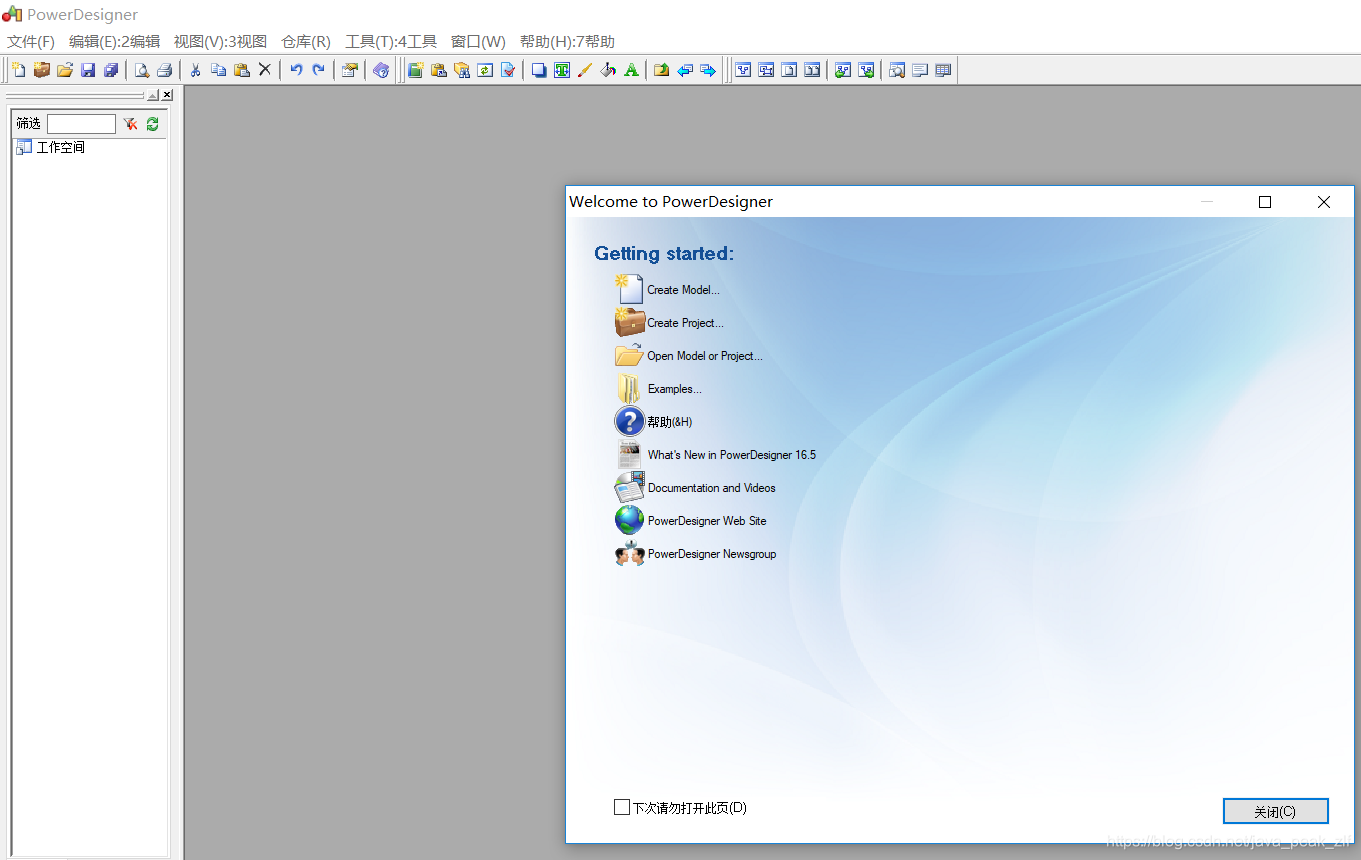The height and width of the screenshot is (860, 1361).
Task: Open the 工具(T) menu
Action: coord(391,42)
